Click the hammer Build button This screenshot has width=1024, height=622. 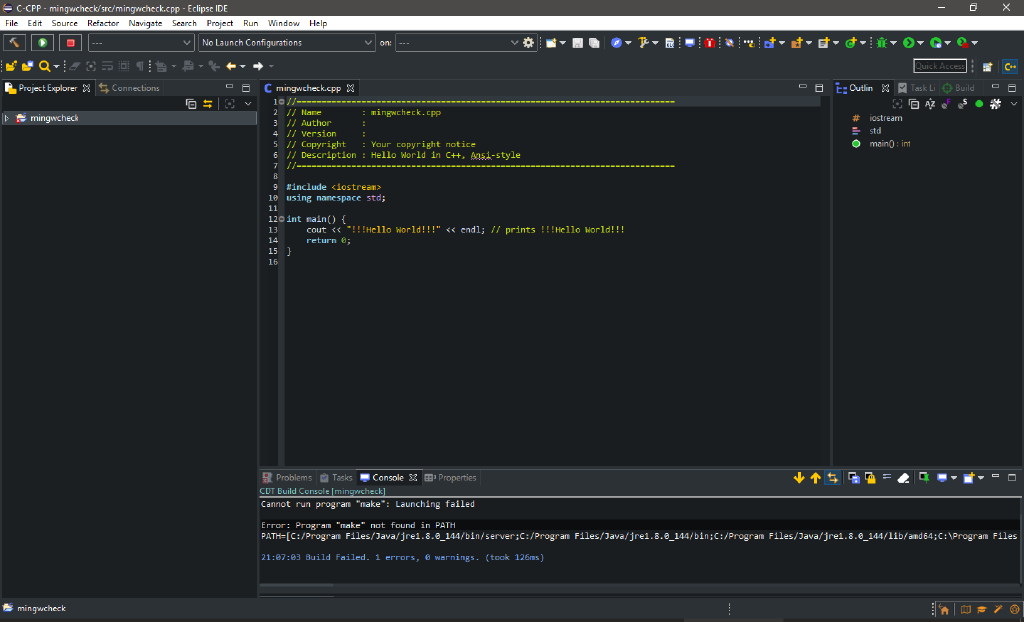pyautogui.click(x=15, y=43)
